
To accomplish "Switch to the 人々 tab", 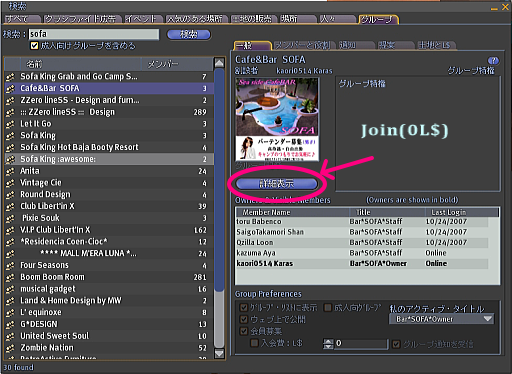I will (337, 19).
